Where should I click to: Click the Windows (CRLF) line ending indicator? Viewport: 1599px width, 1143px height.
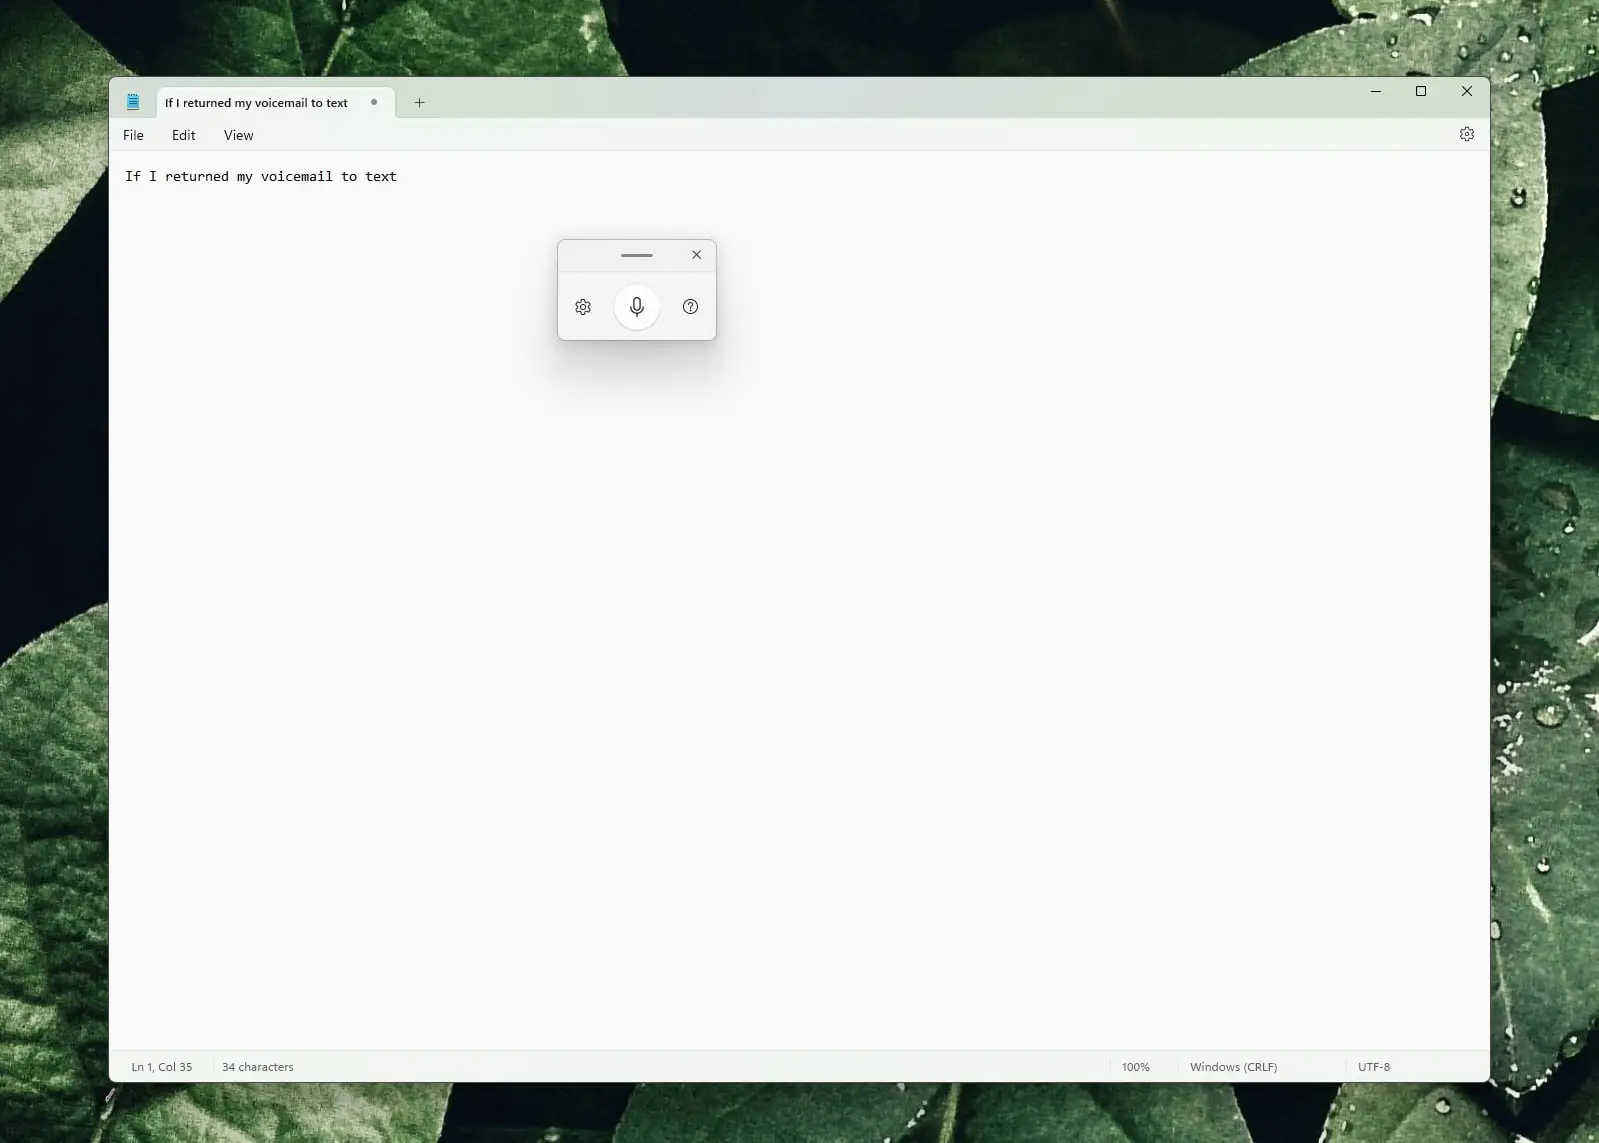pos(1233,1067)
